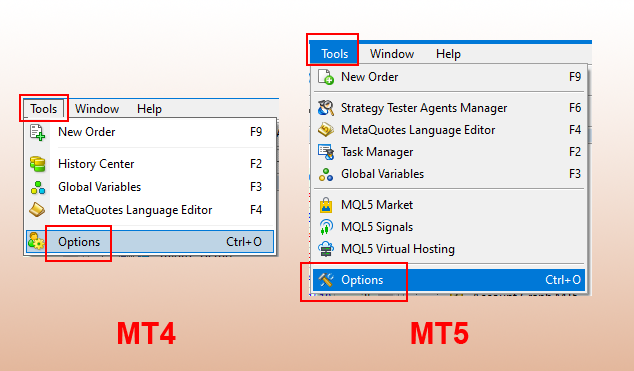Click the History Center database icon in MT4
The image size is (634, 371).
pos(37,164)
